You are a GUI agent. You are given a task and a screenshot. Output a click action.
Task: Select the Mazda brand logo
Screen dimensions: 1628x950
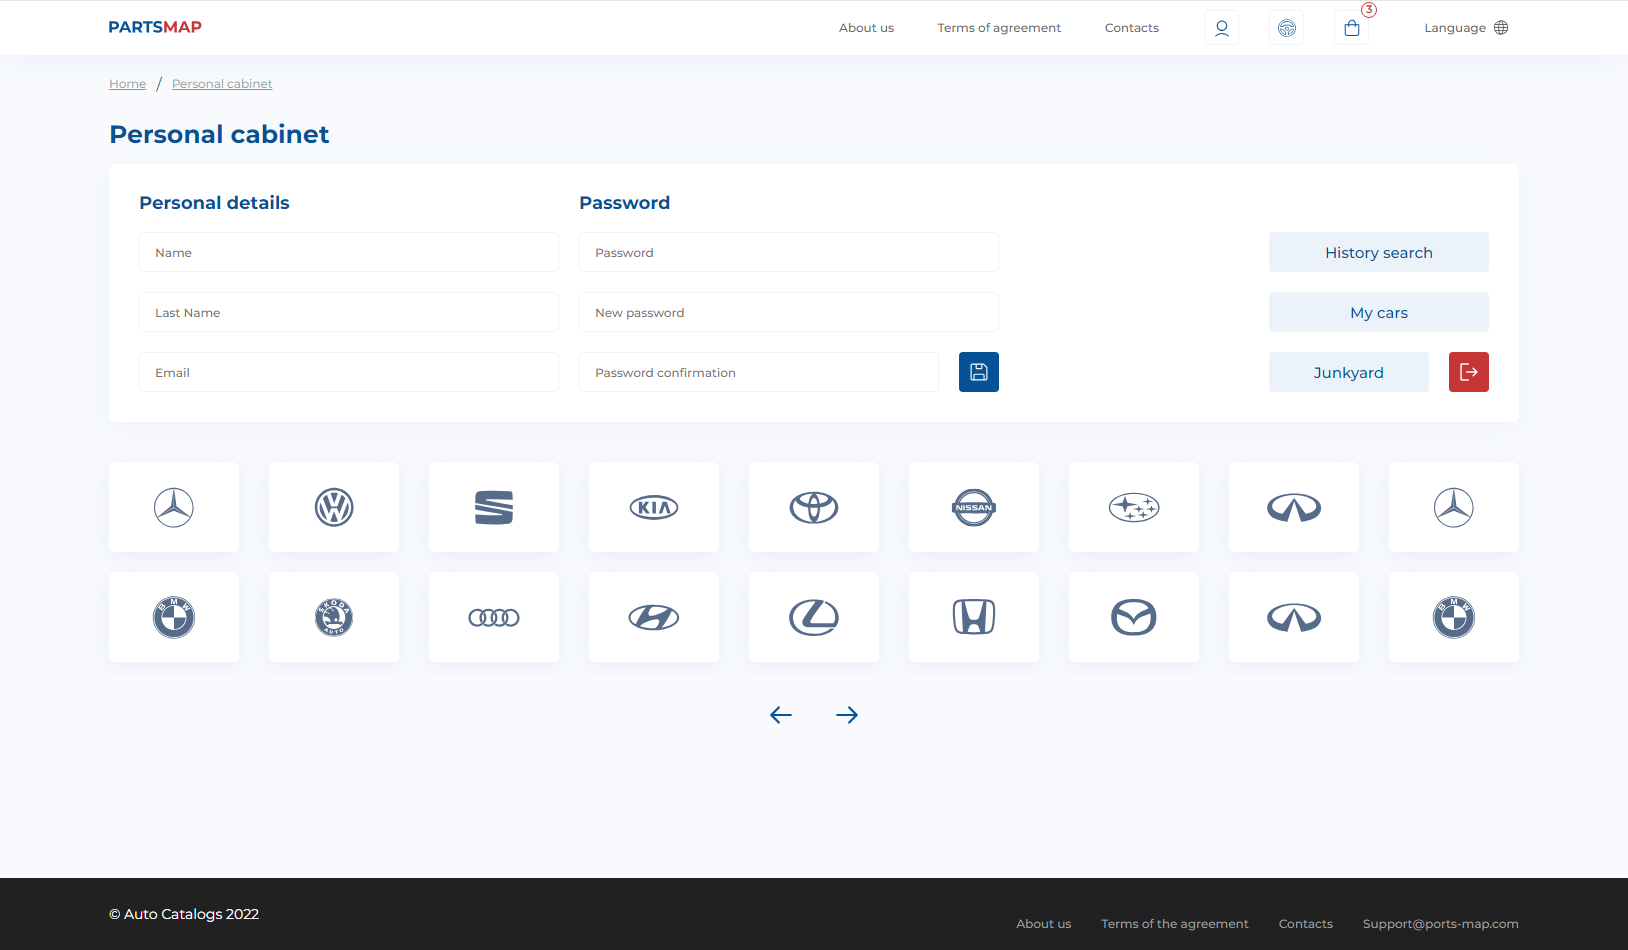point(1134,617)
